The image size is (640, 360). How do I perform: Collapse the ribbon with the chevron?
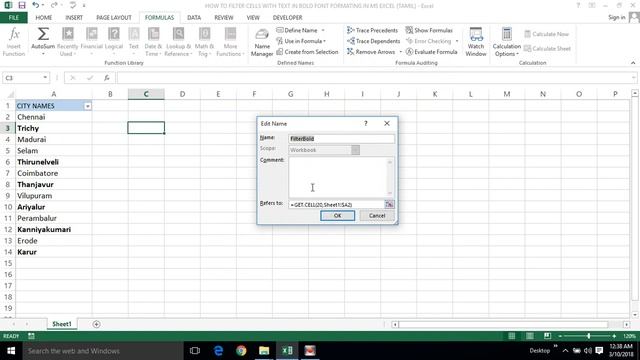(x=633, y=63)
